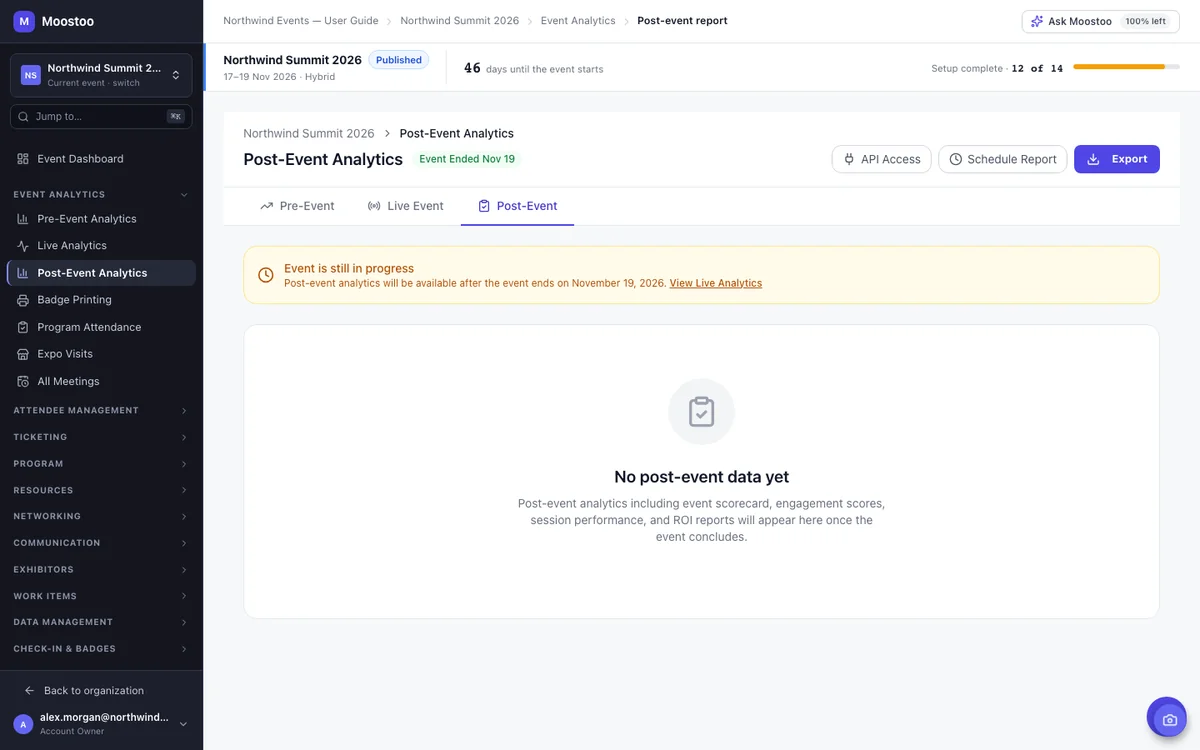Click the Event Ended Nov 19 badge
Viewport: 1200px width, 750px height.
click(x=467, y=159)
